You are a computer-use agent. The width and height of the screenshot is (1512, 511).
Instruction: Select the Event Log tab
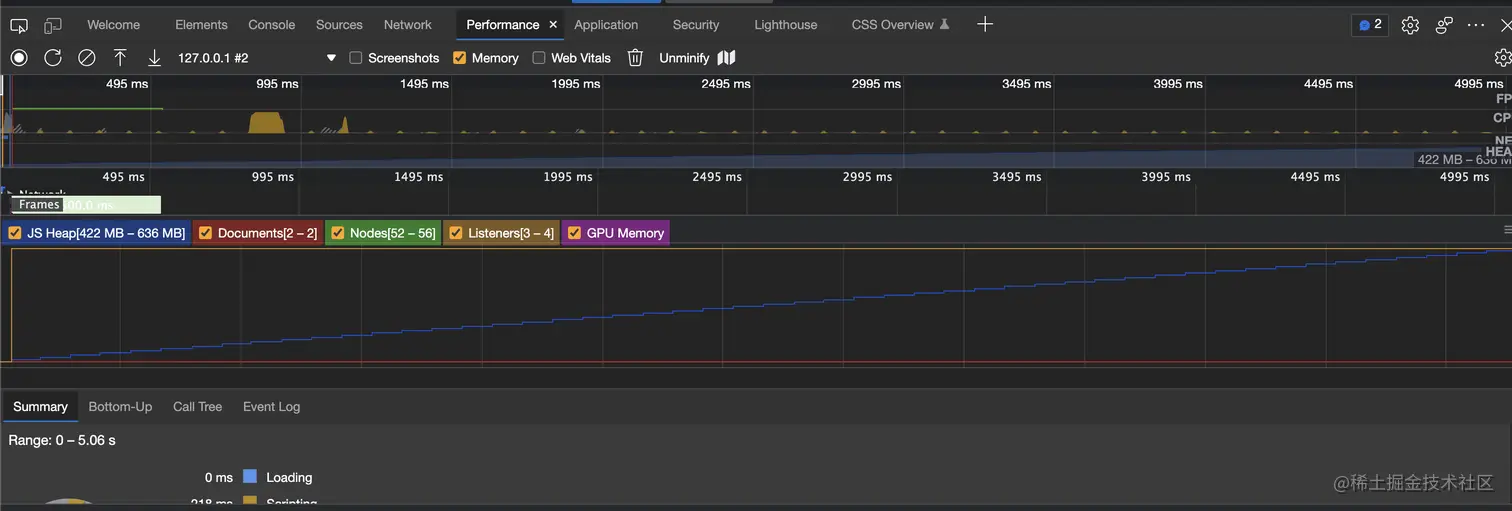tap(271, 407)
